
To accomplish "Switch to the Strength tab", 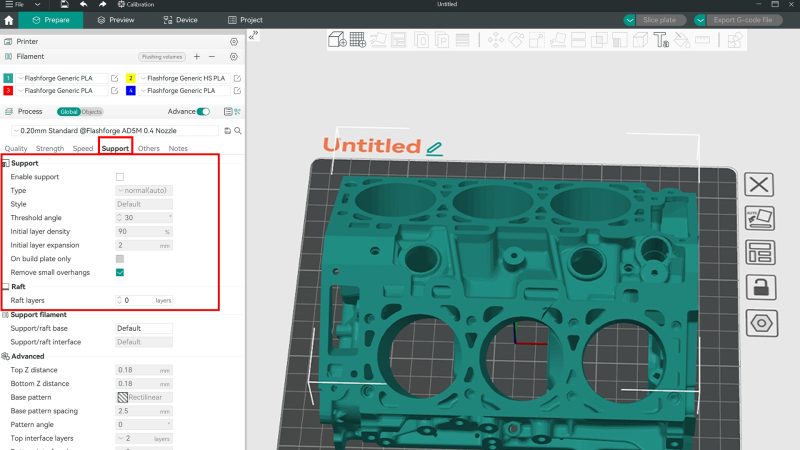I will [x=50, y=148].
